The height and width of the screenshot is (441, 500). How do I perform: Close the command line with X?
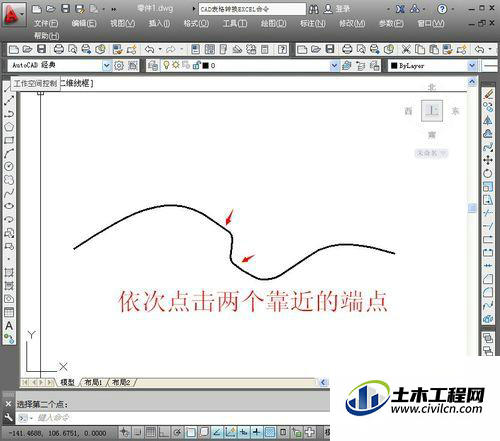(x=8, y=404)
